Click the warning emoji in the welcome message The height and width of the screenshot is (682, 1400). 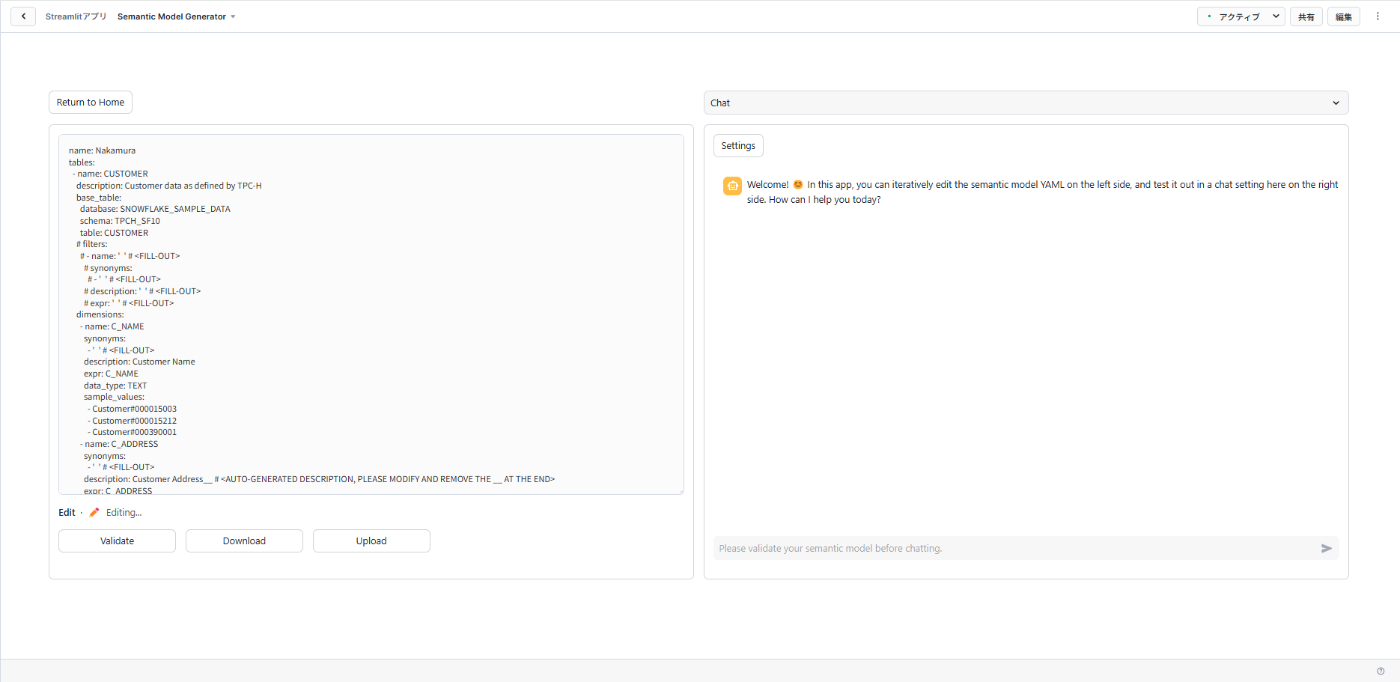pos(800,184)
